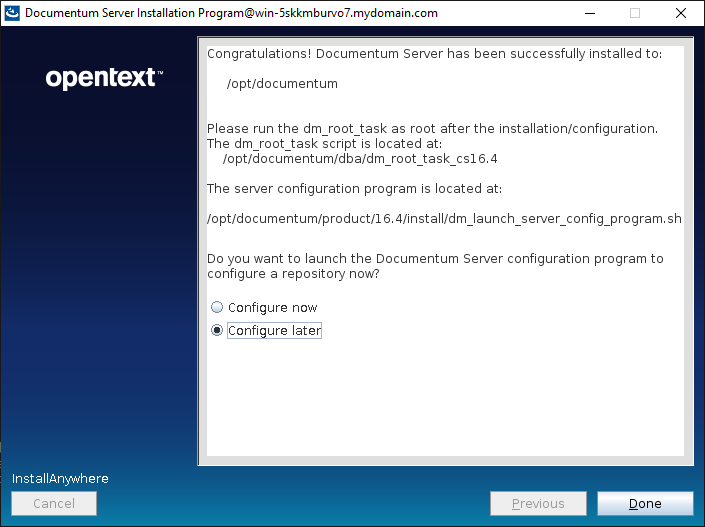Click the installer icon in title bar

click(12, 13)
